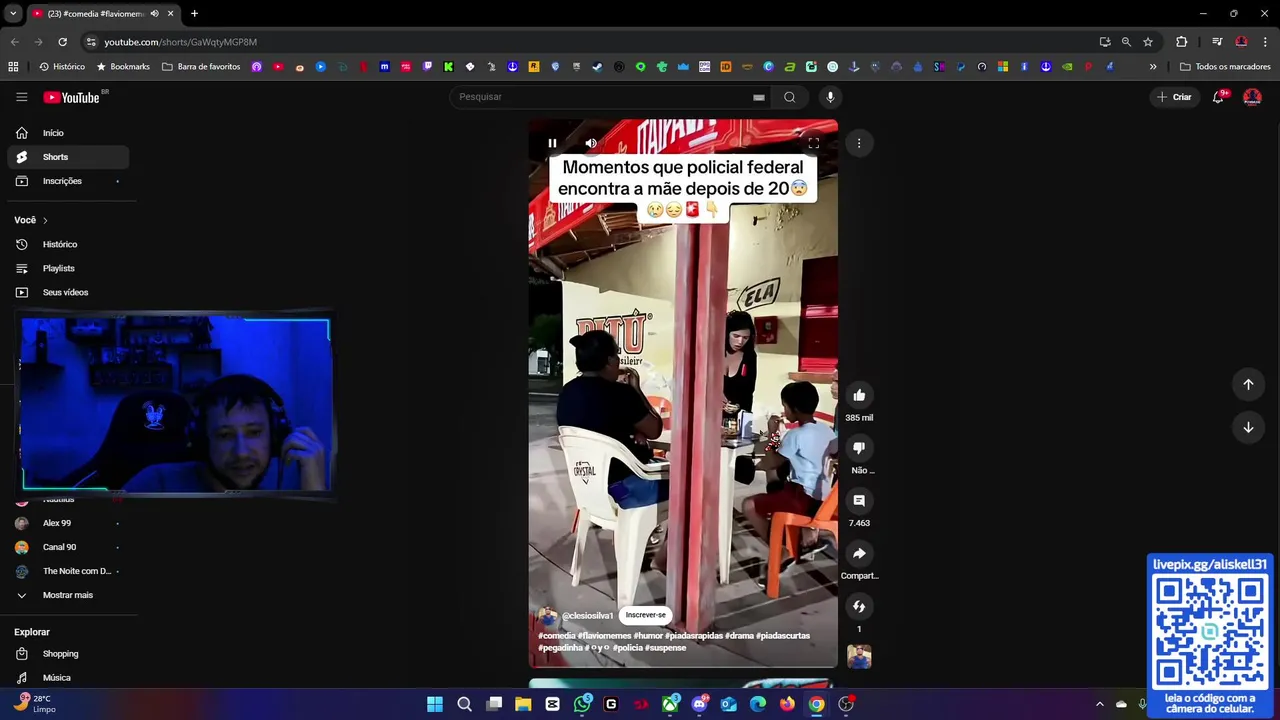Open Playlists in the sidebar
1280x720 pixels.
tap(68, 268)
